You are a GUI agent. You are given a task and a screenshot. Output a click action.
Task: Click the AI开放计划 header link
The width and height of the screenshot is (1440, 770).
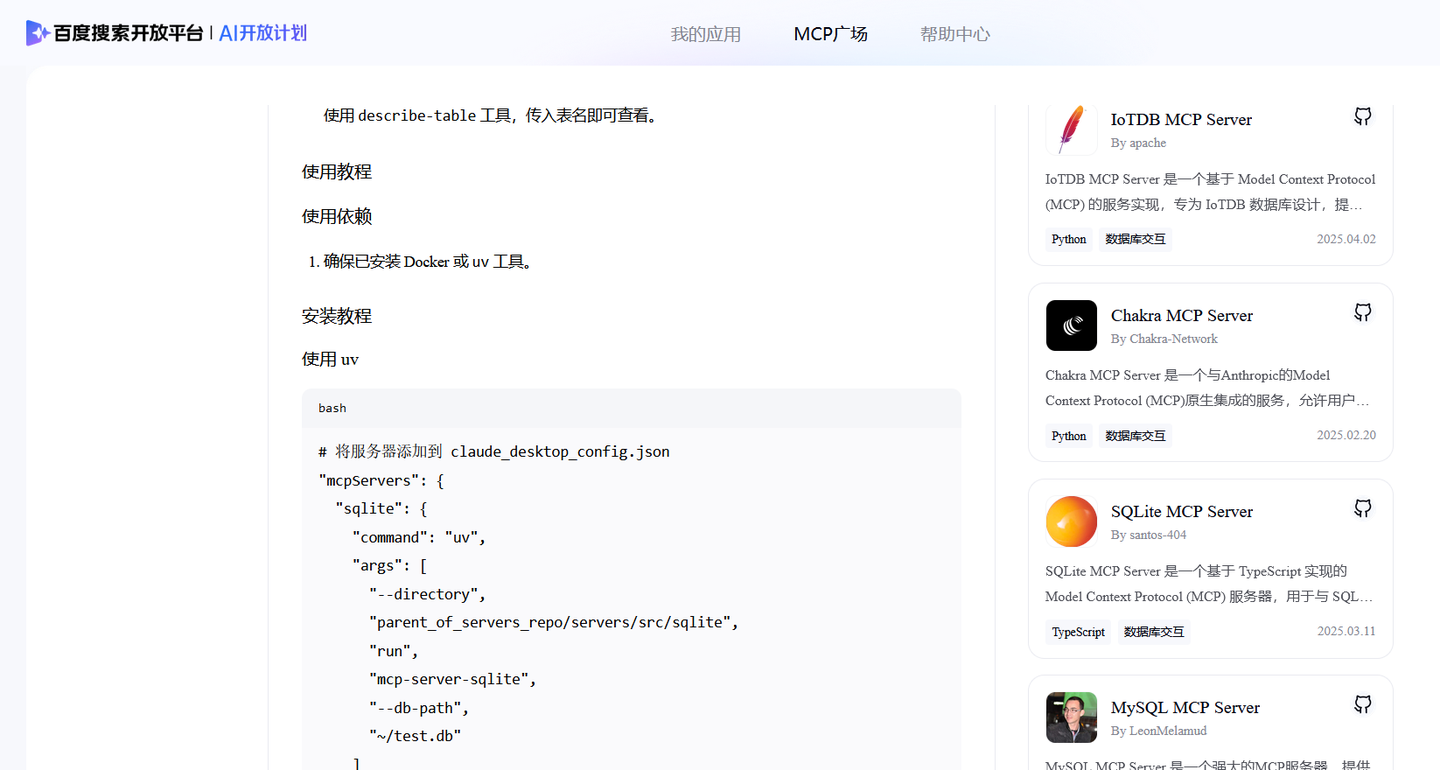(x=263, y=33)
